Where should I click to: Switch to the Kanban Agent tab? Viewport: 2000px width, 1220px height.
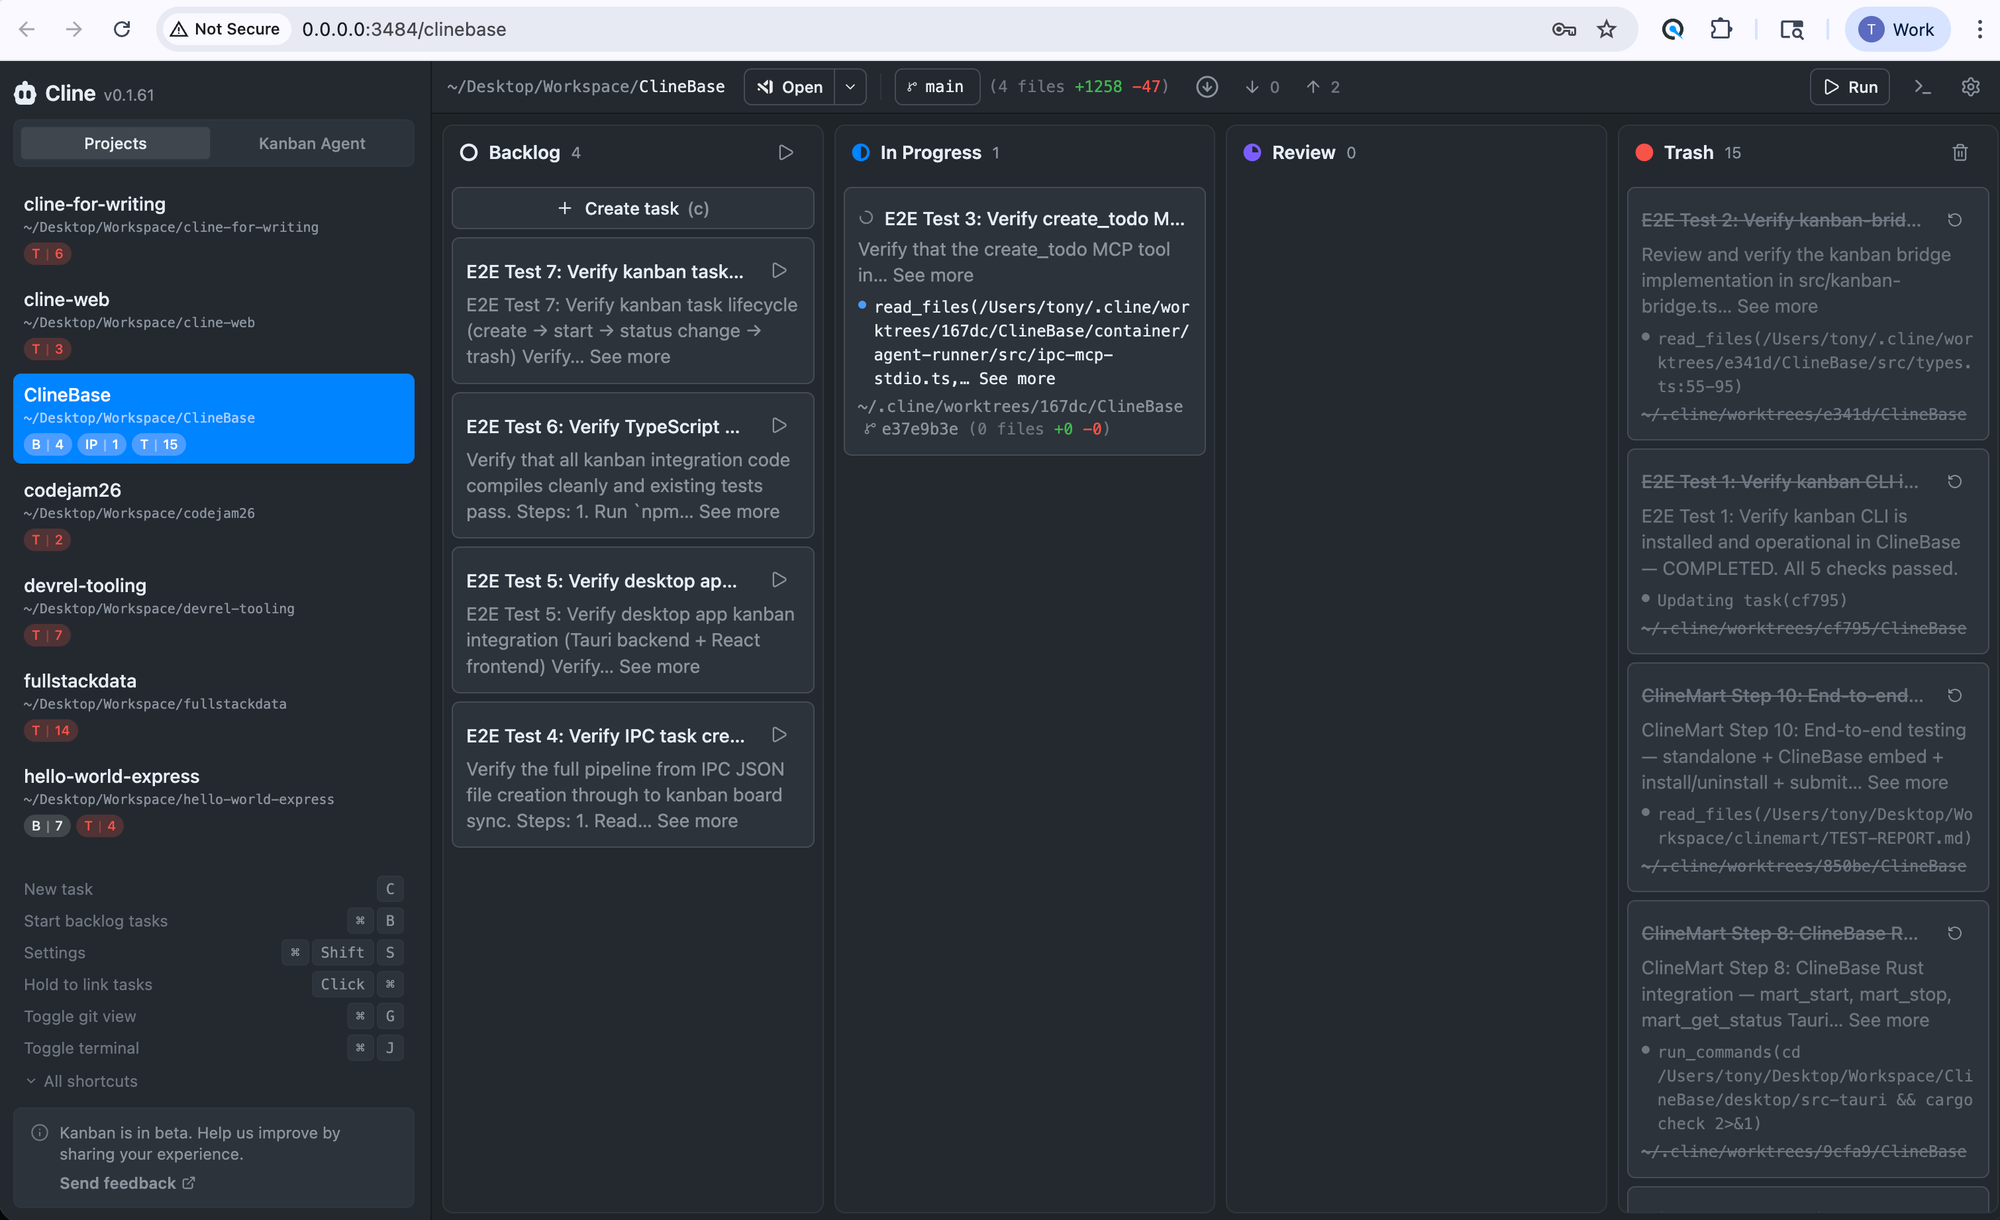click(312, 143)
